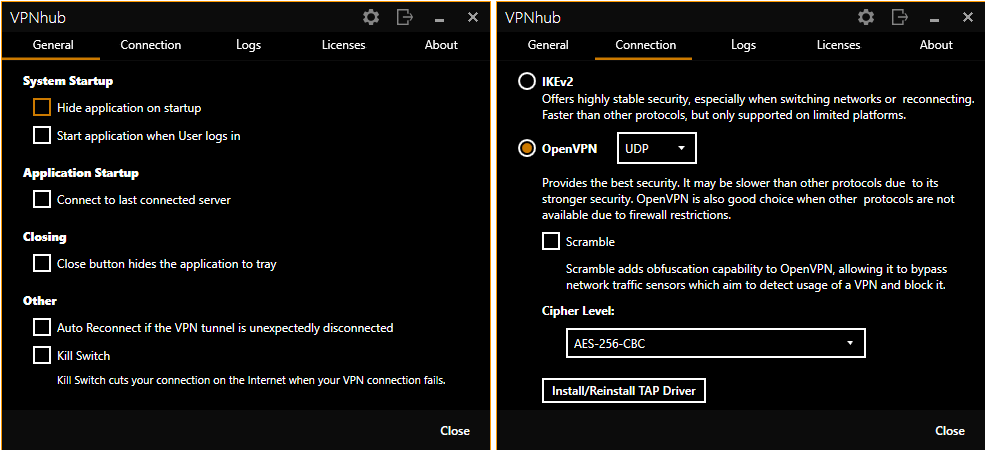
Task: Select the IKEv2 protocol radio button
Action: [x=526, y=82]
